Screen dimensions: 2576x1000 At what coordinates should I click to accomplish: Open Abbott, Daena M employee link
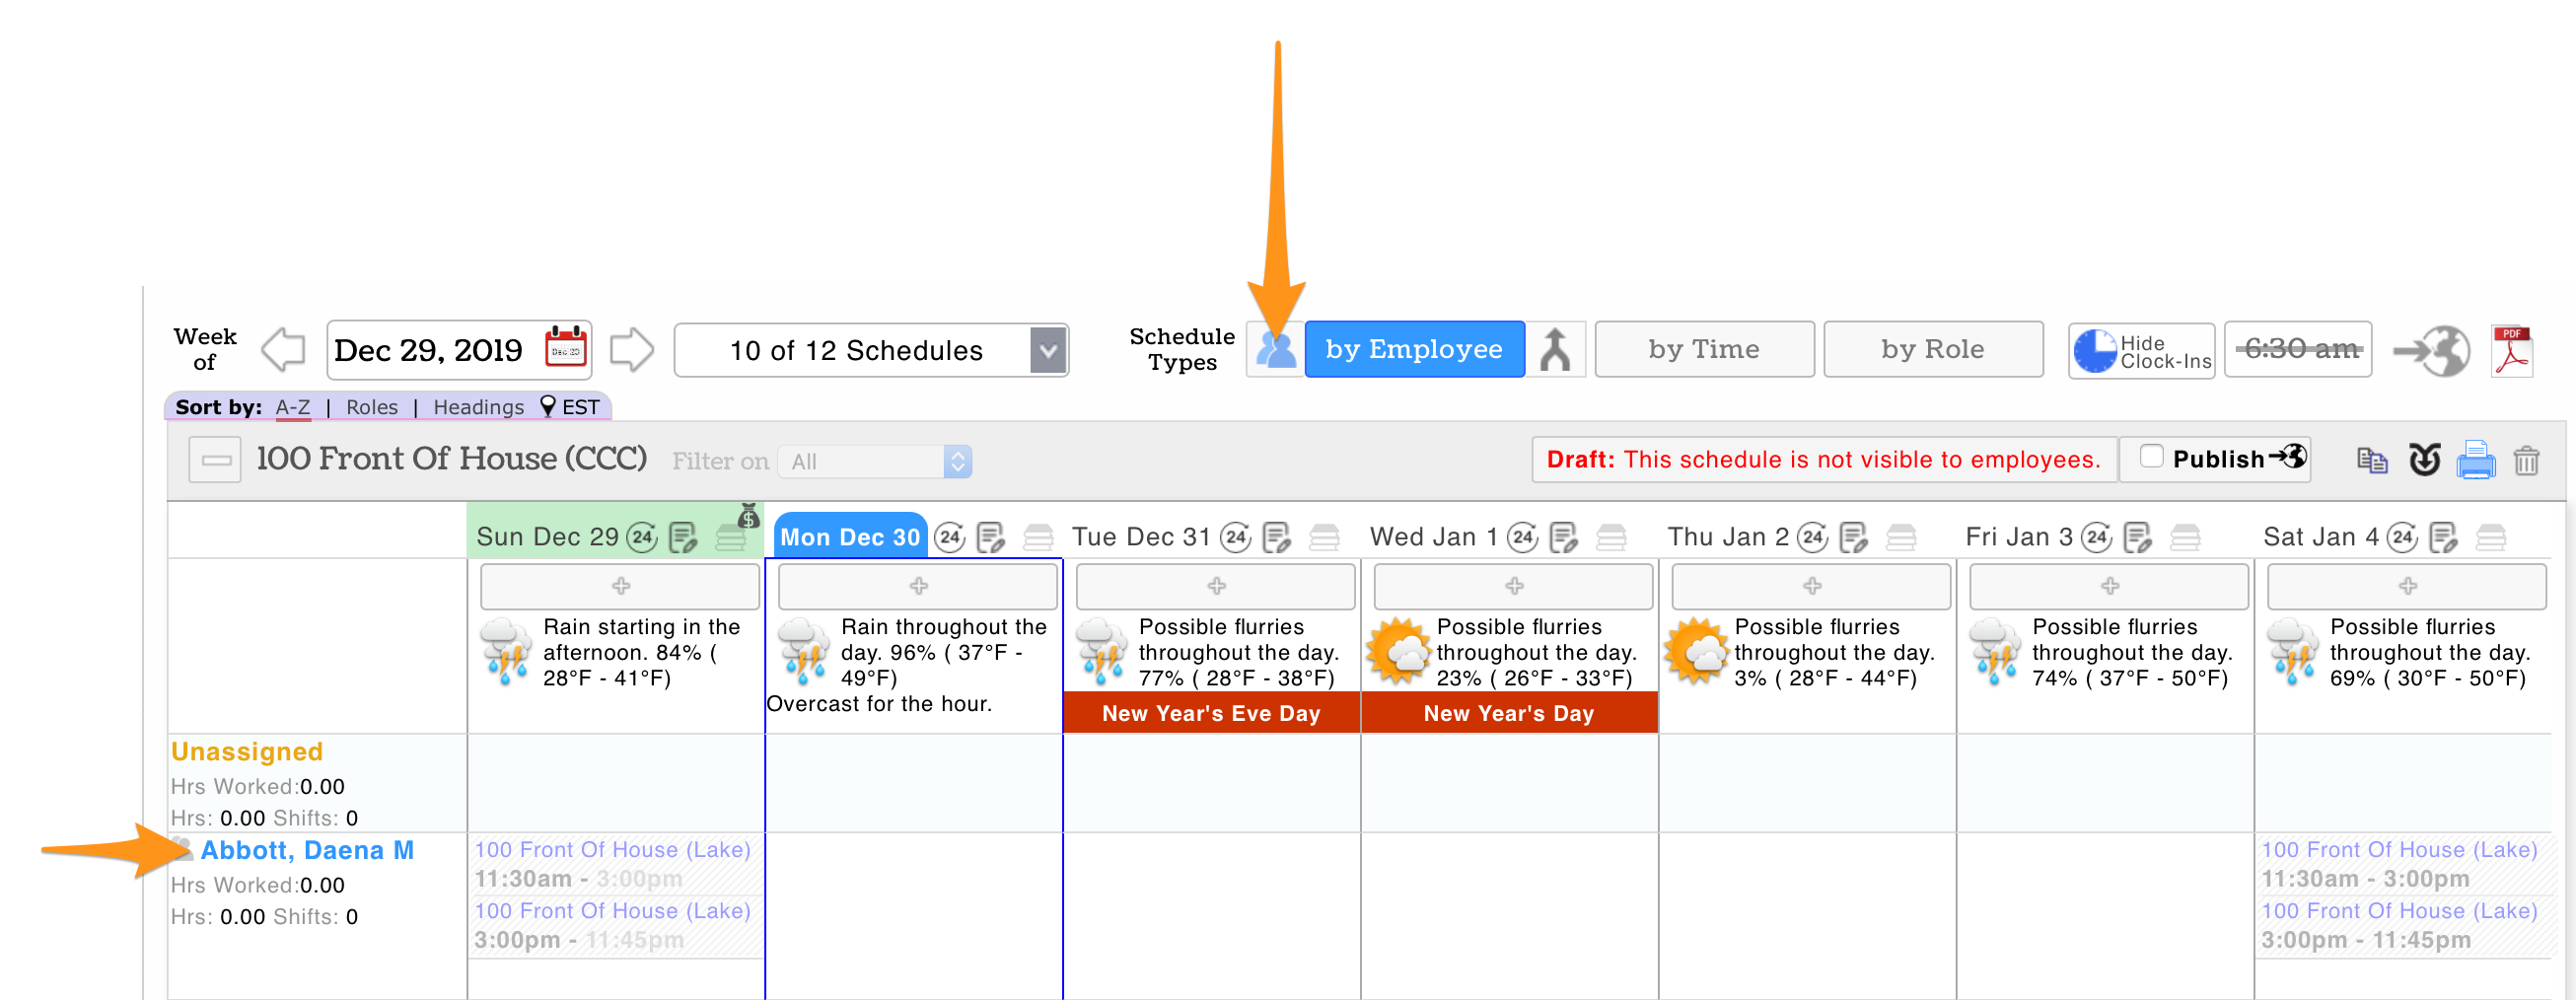[307, 850]
